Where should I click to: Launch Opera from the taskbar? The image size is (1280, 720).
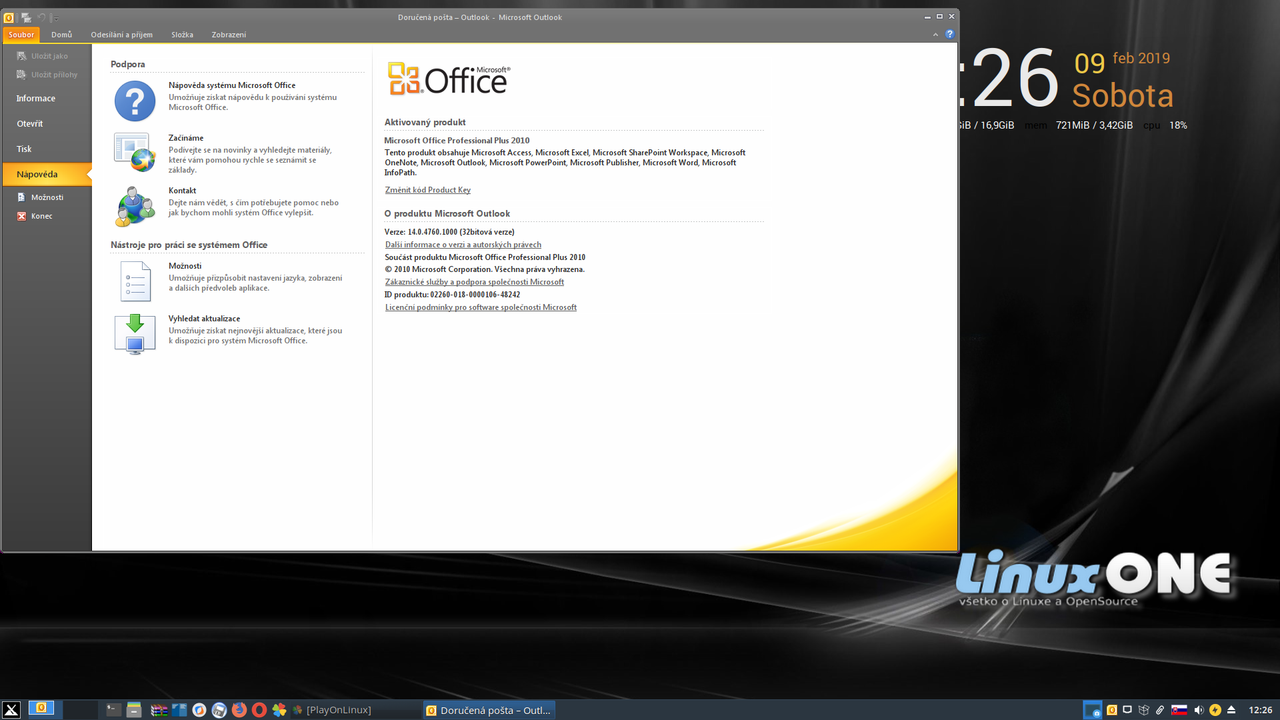click(259, 710)
